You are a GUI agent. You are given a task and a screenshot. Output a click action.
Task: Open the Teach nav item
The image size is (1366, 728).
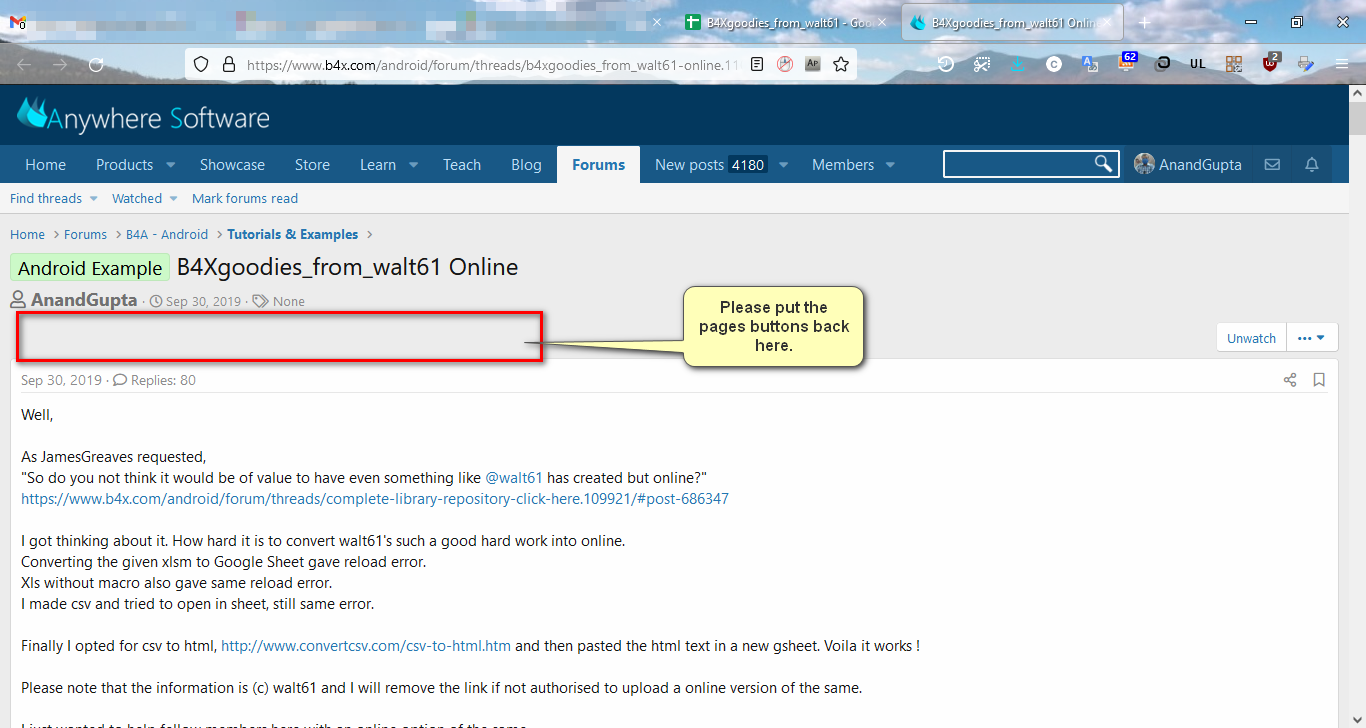click(x=462, y=165)
